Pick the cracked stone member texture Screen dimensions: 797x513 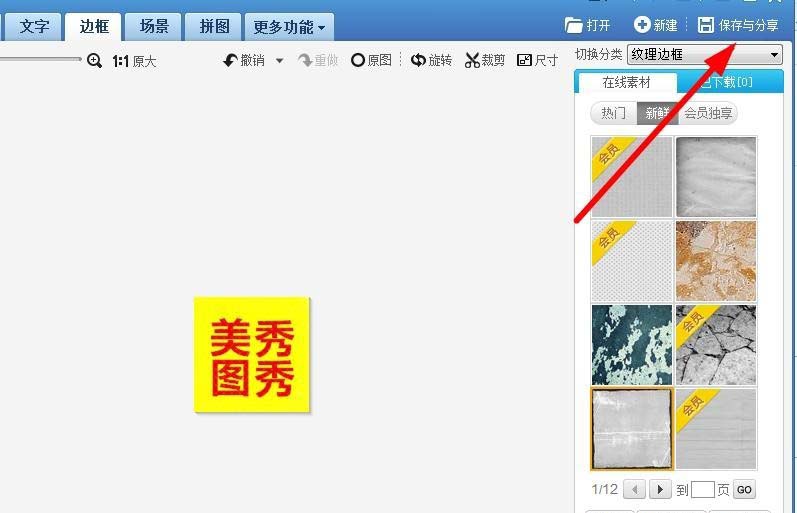[716, 345]
